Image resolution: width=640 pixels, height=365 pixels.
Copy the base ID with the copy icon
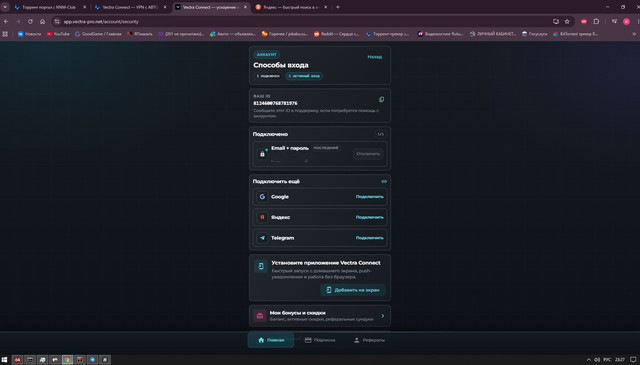click(381, 100)
